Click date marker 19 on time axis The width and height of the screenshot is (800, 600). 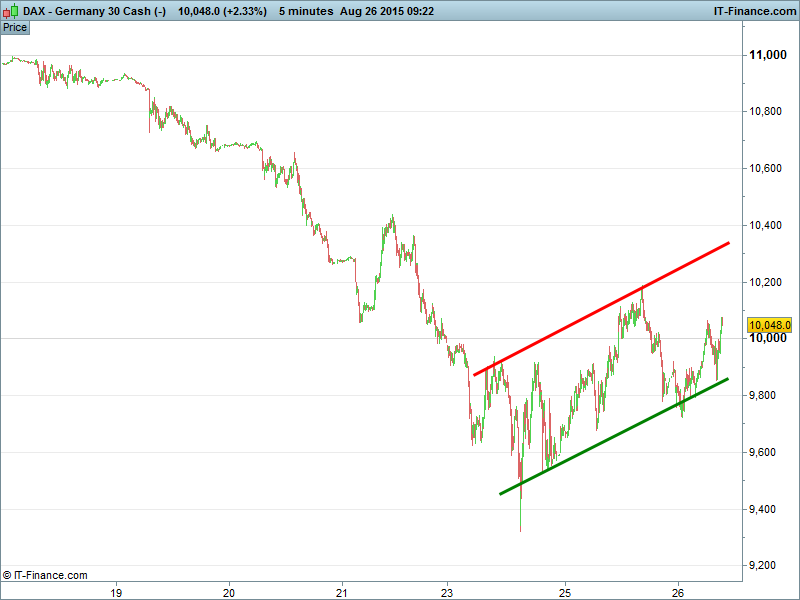[116, 591]
